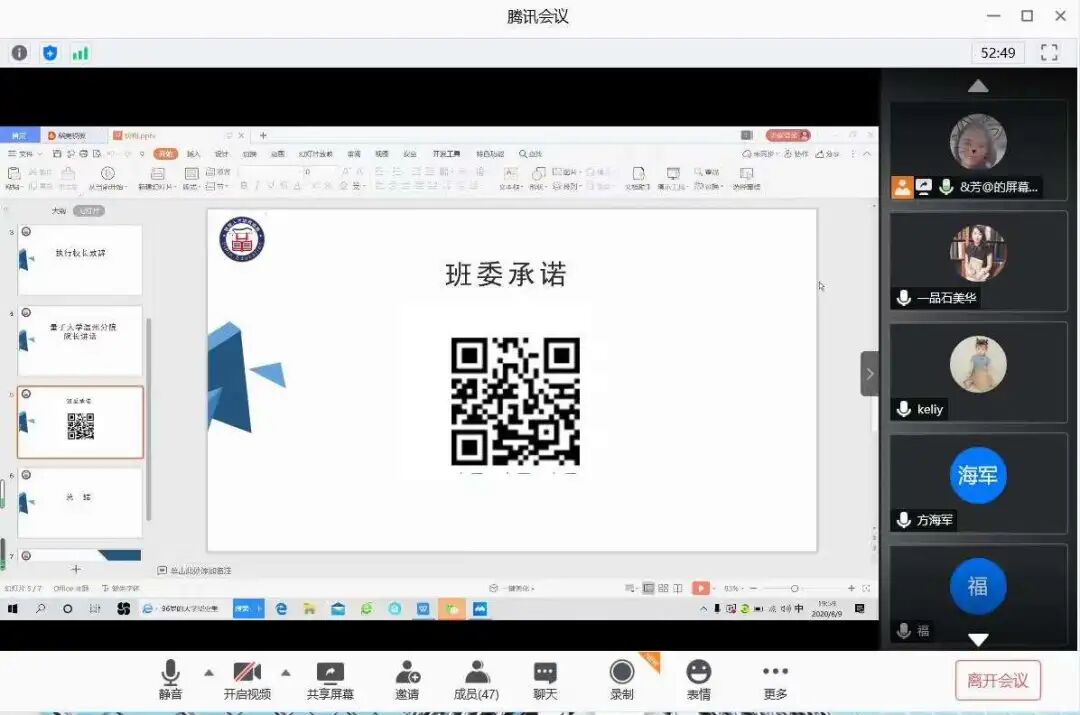
Task: Adjust the WPS zoom slider handle
Action: (794, 588)
